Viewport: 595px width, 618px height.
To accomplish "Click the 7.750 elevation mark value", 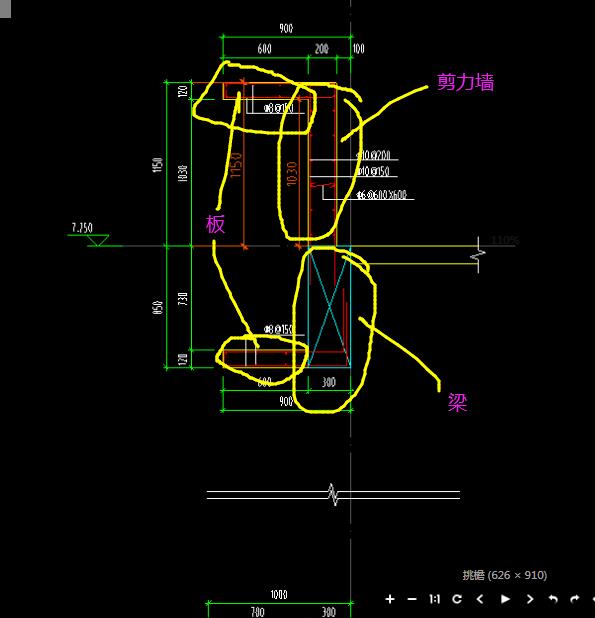I will [82, 227].
